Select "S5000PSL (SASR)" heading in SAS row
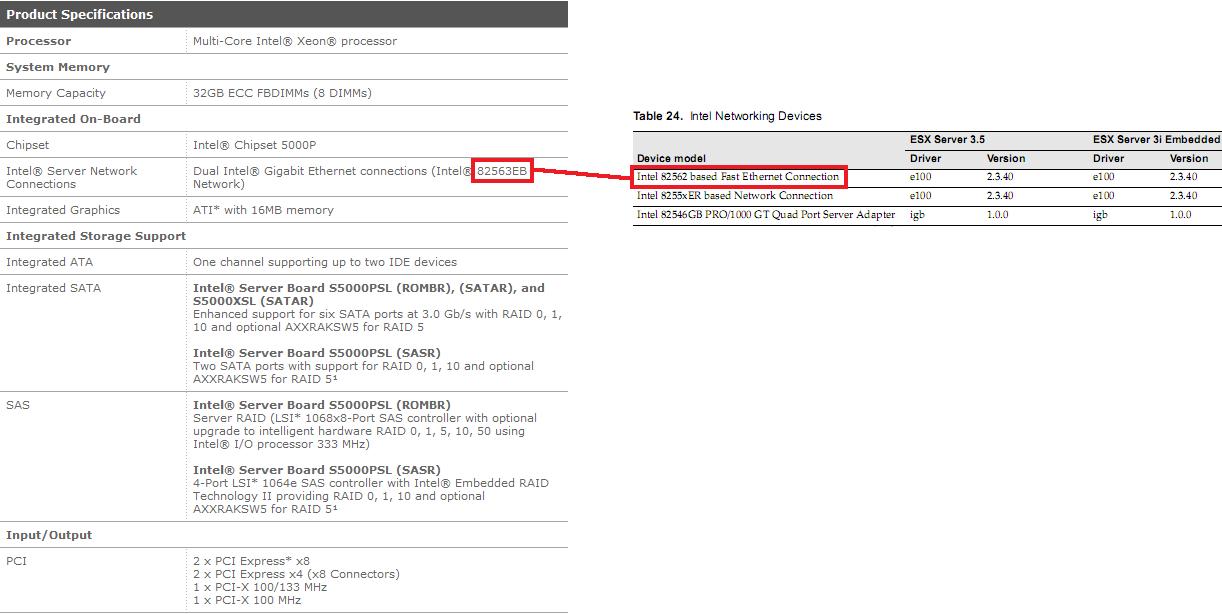Image resolution: width=1222 pixels, height=615 pixels. click(x=317, y=470)
